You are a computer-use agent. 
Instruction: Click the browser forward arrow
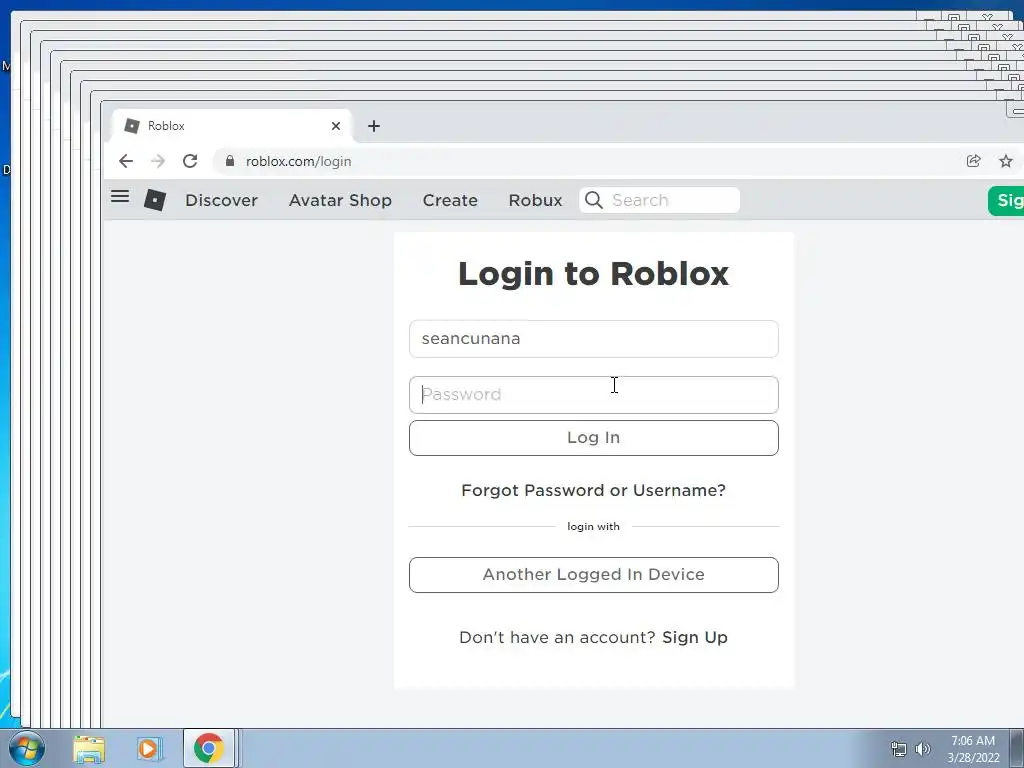(158, 161)
